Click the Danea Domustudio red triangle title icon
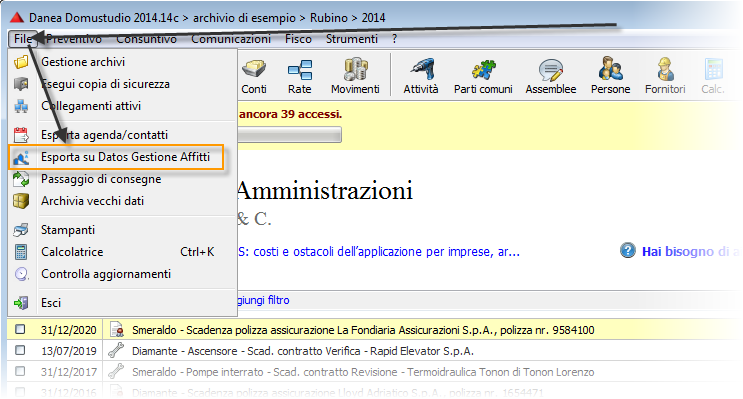Viewport: 743px width, 399px height. [x=17, y=18]
